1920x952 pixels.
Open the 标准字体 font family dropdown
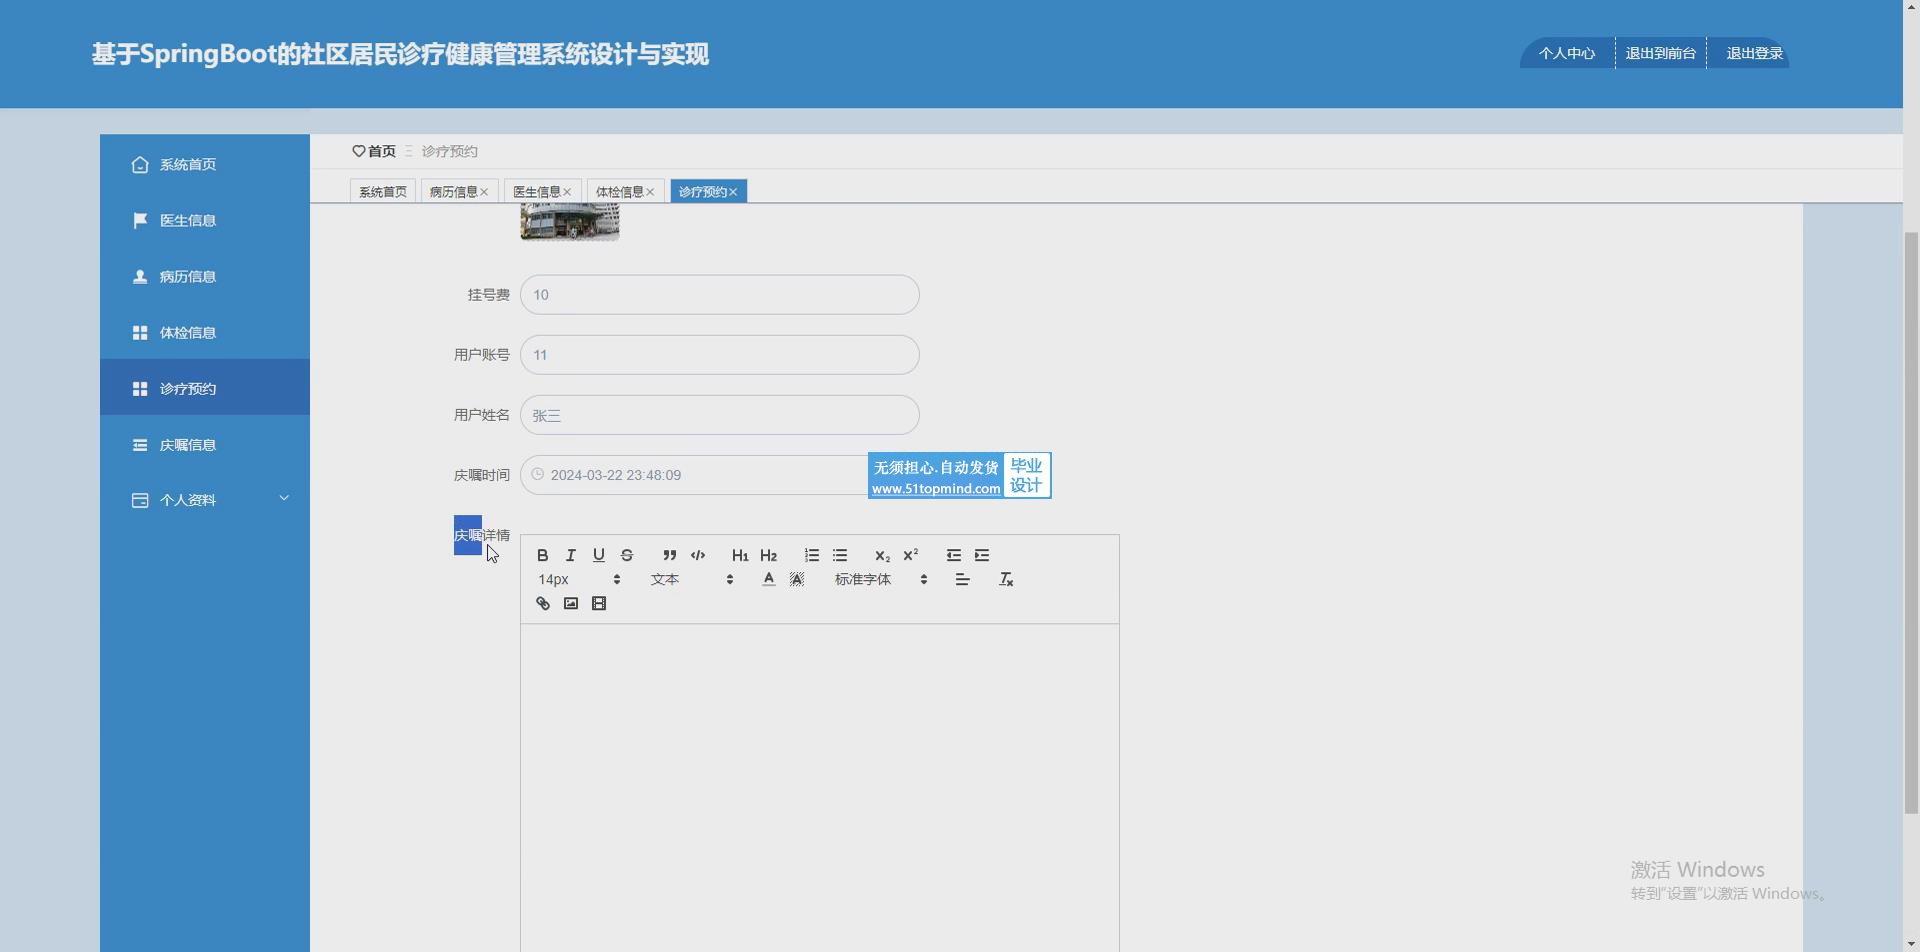point(880,579)
